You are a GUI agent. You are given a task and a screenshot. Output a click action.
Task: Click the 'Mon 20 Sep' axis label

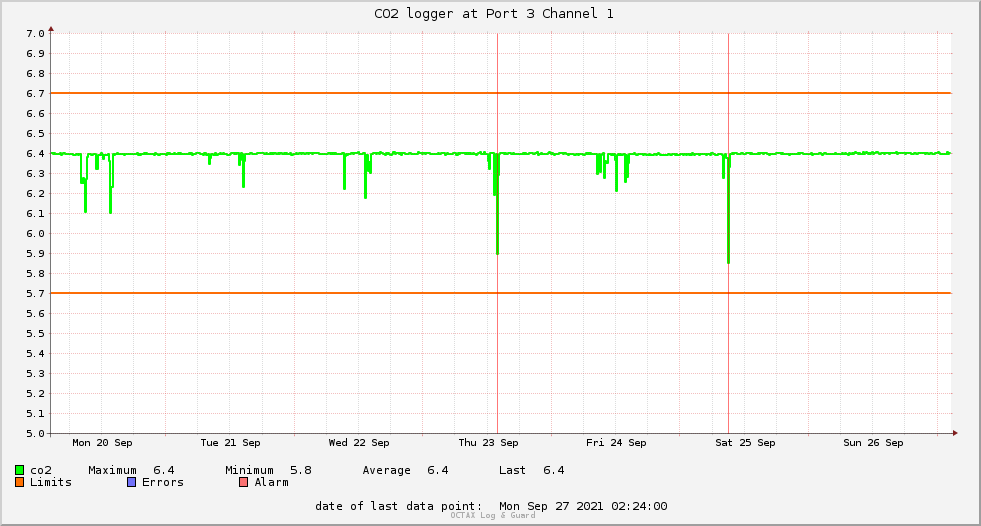(x=102, y=443)
